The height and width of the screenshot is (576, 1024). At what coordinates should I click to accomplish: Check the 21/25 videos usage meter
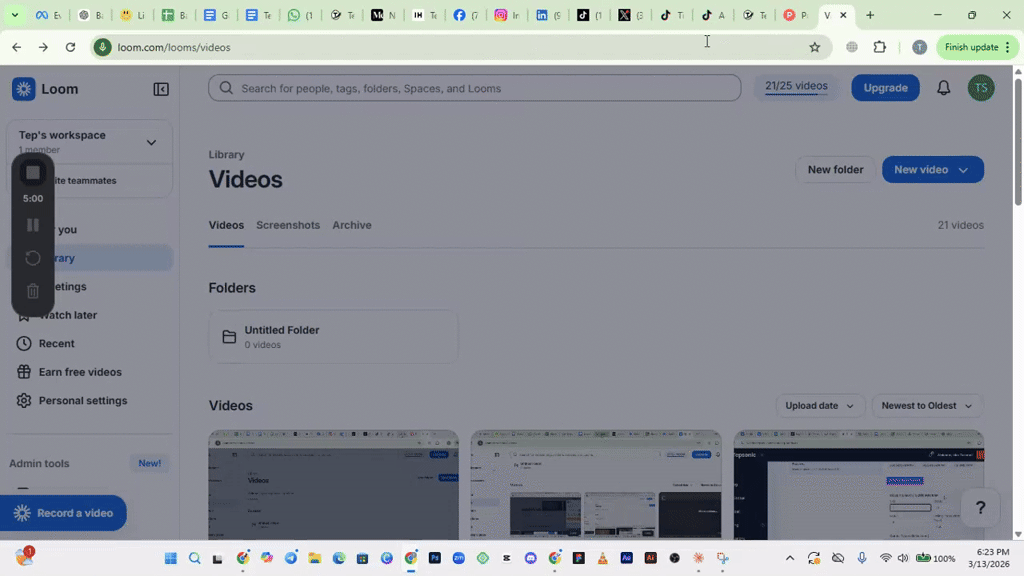point(795,86)
